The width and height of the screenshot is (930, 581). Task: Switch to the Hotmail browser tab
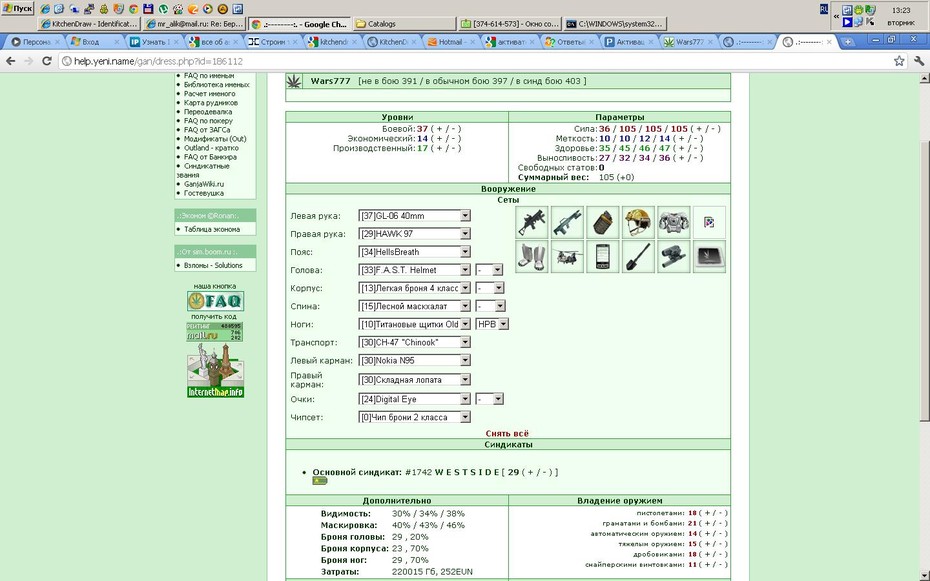pos(451,42)
